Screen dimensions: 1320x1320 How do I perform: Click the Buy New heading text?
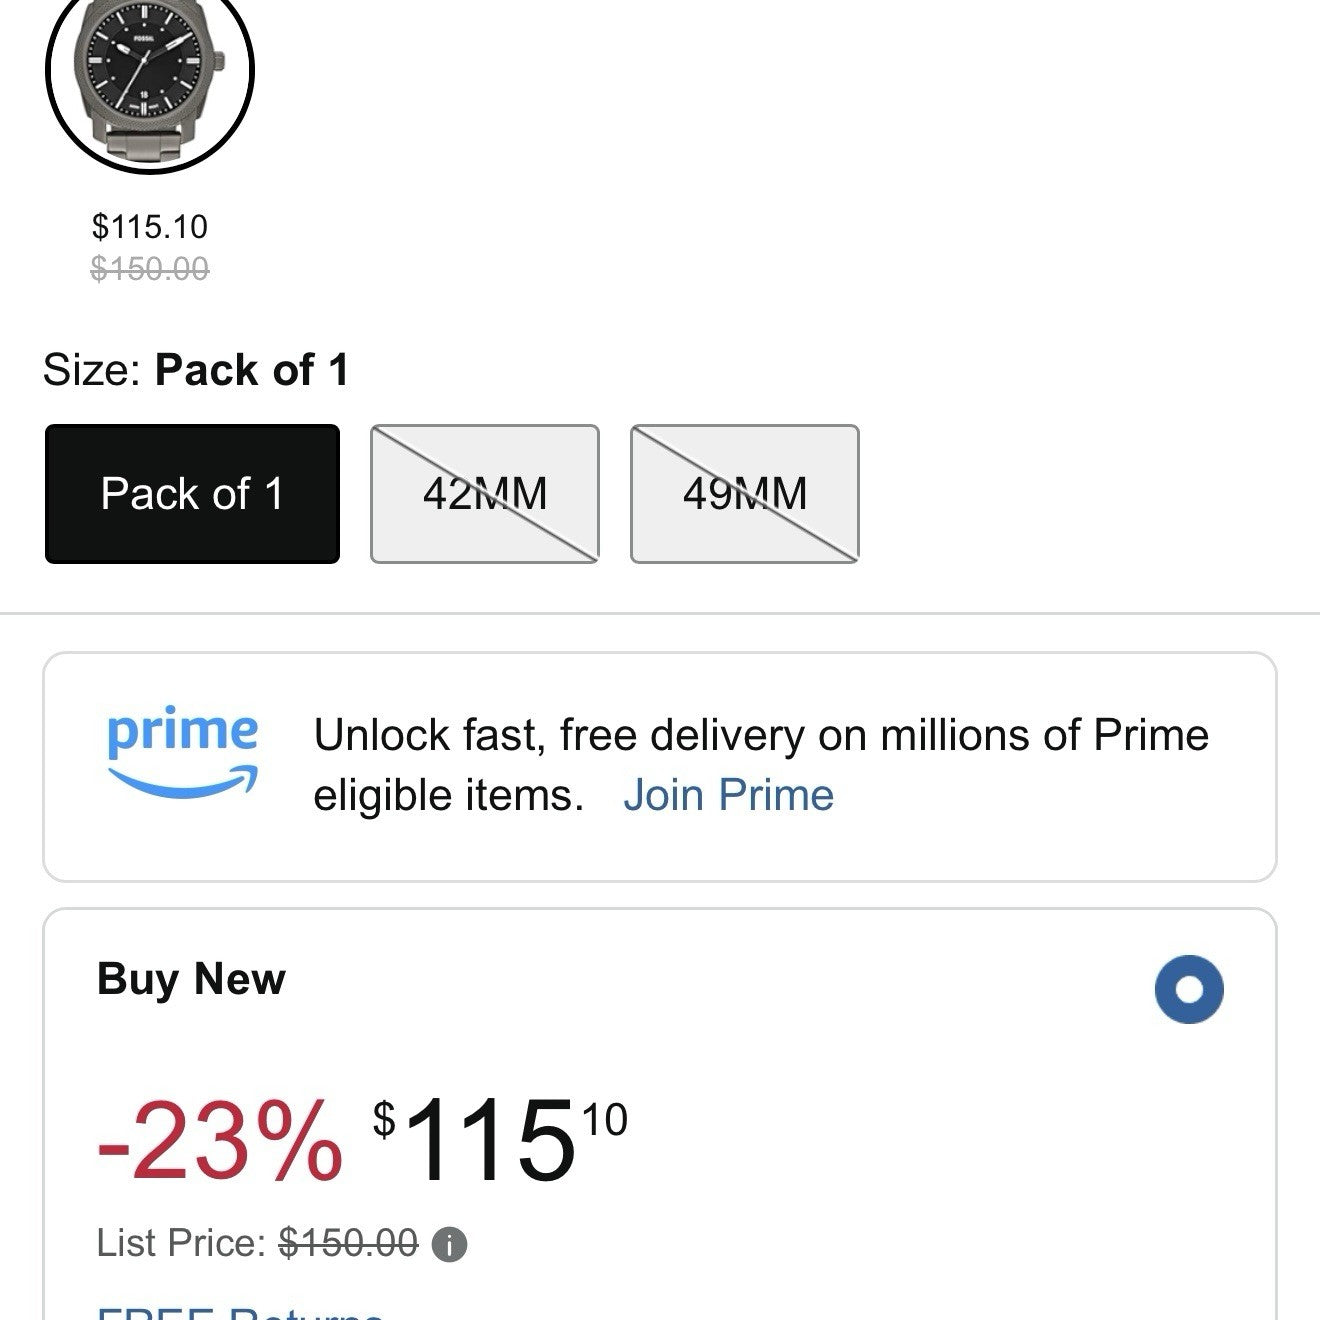click(x=191, y=979)
